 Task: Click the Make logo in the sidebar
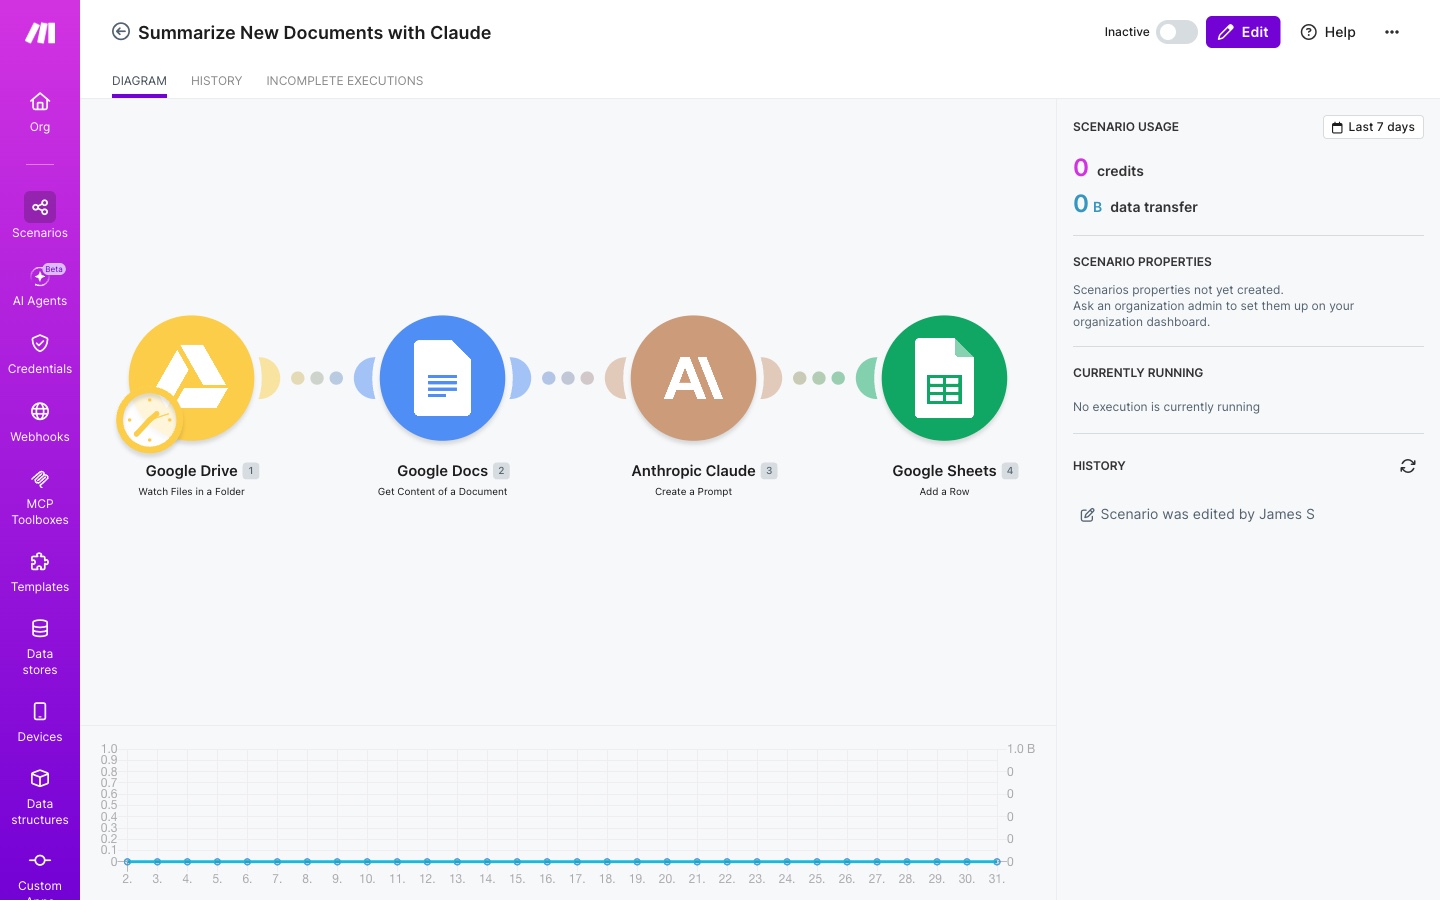(x=40, y=33)
